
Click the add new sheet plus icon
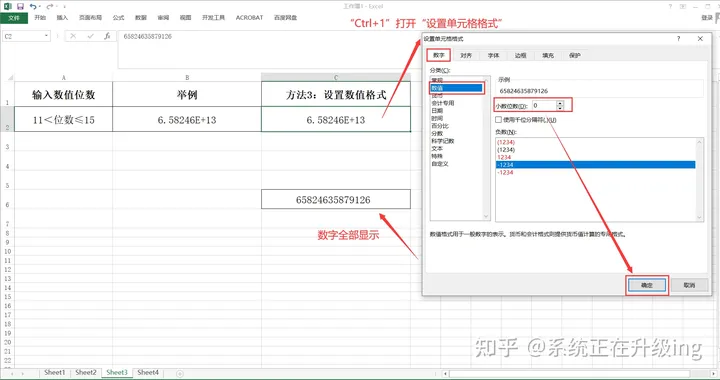180,374
